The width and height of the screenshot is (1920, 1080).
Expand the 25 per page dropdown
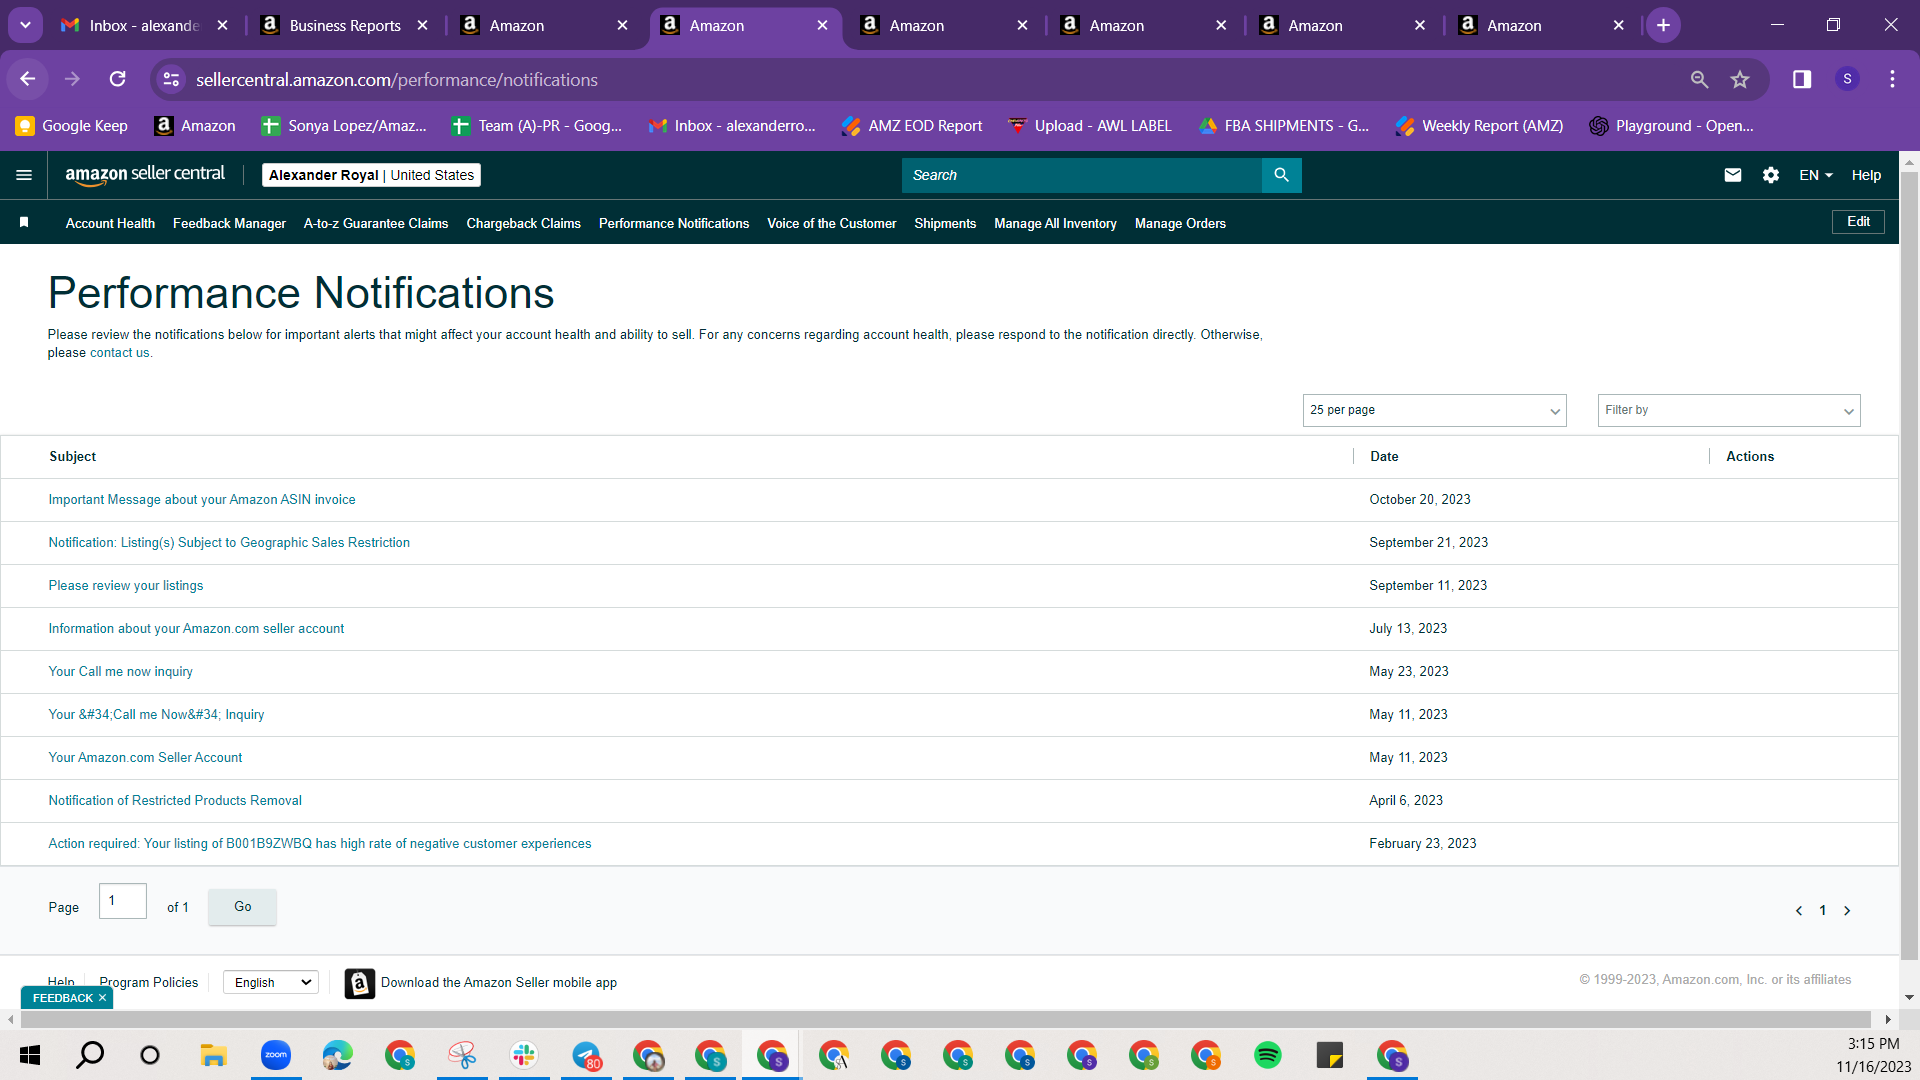click(1434, 410)
